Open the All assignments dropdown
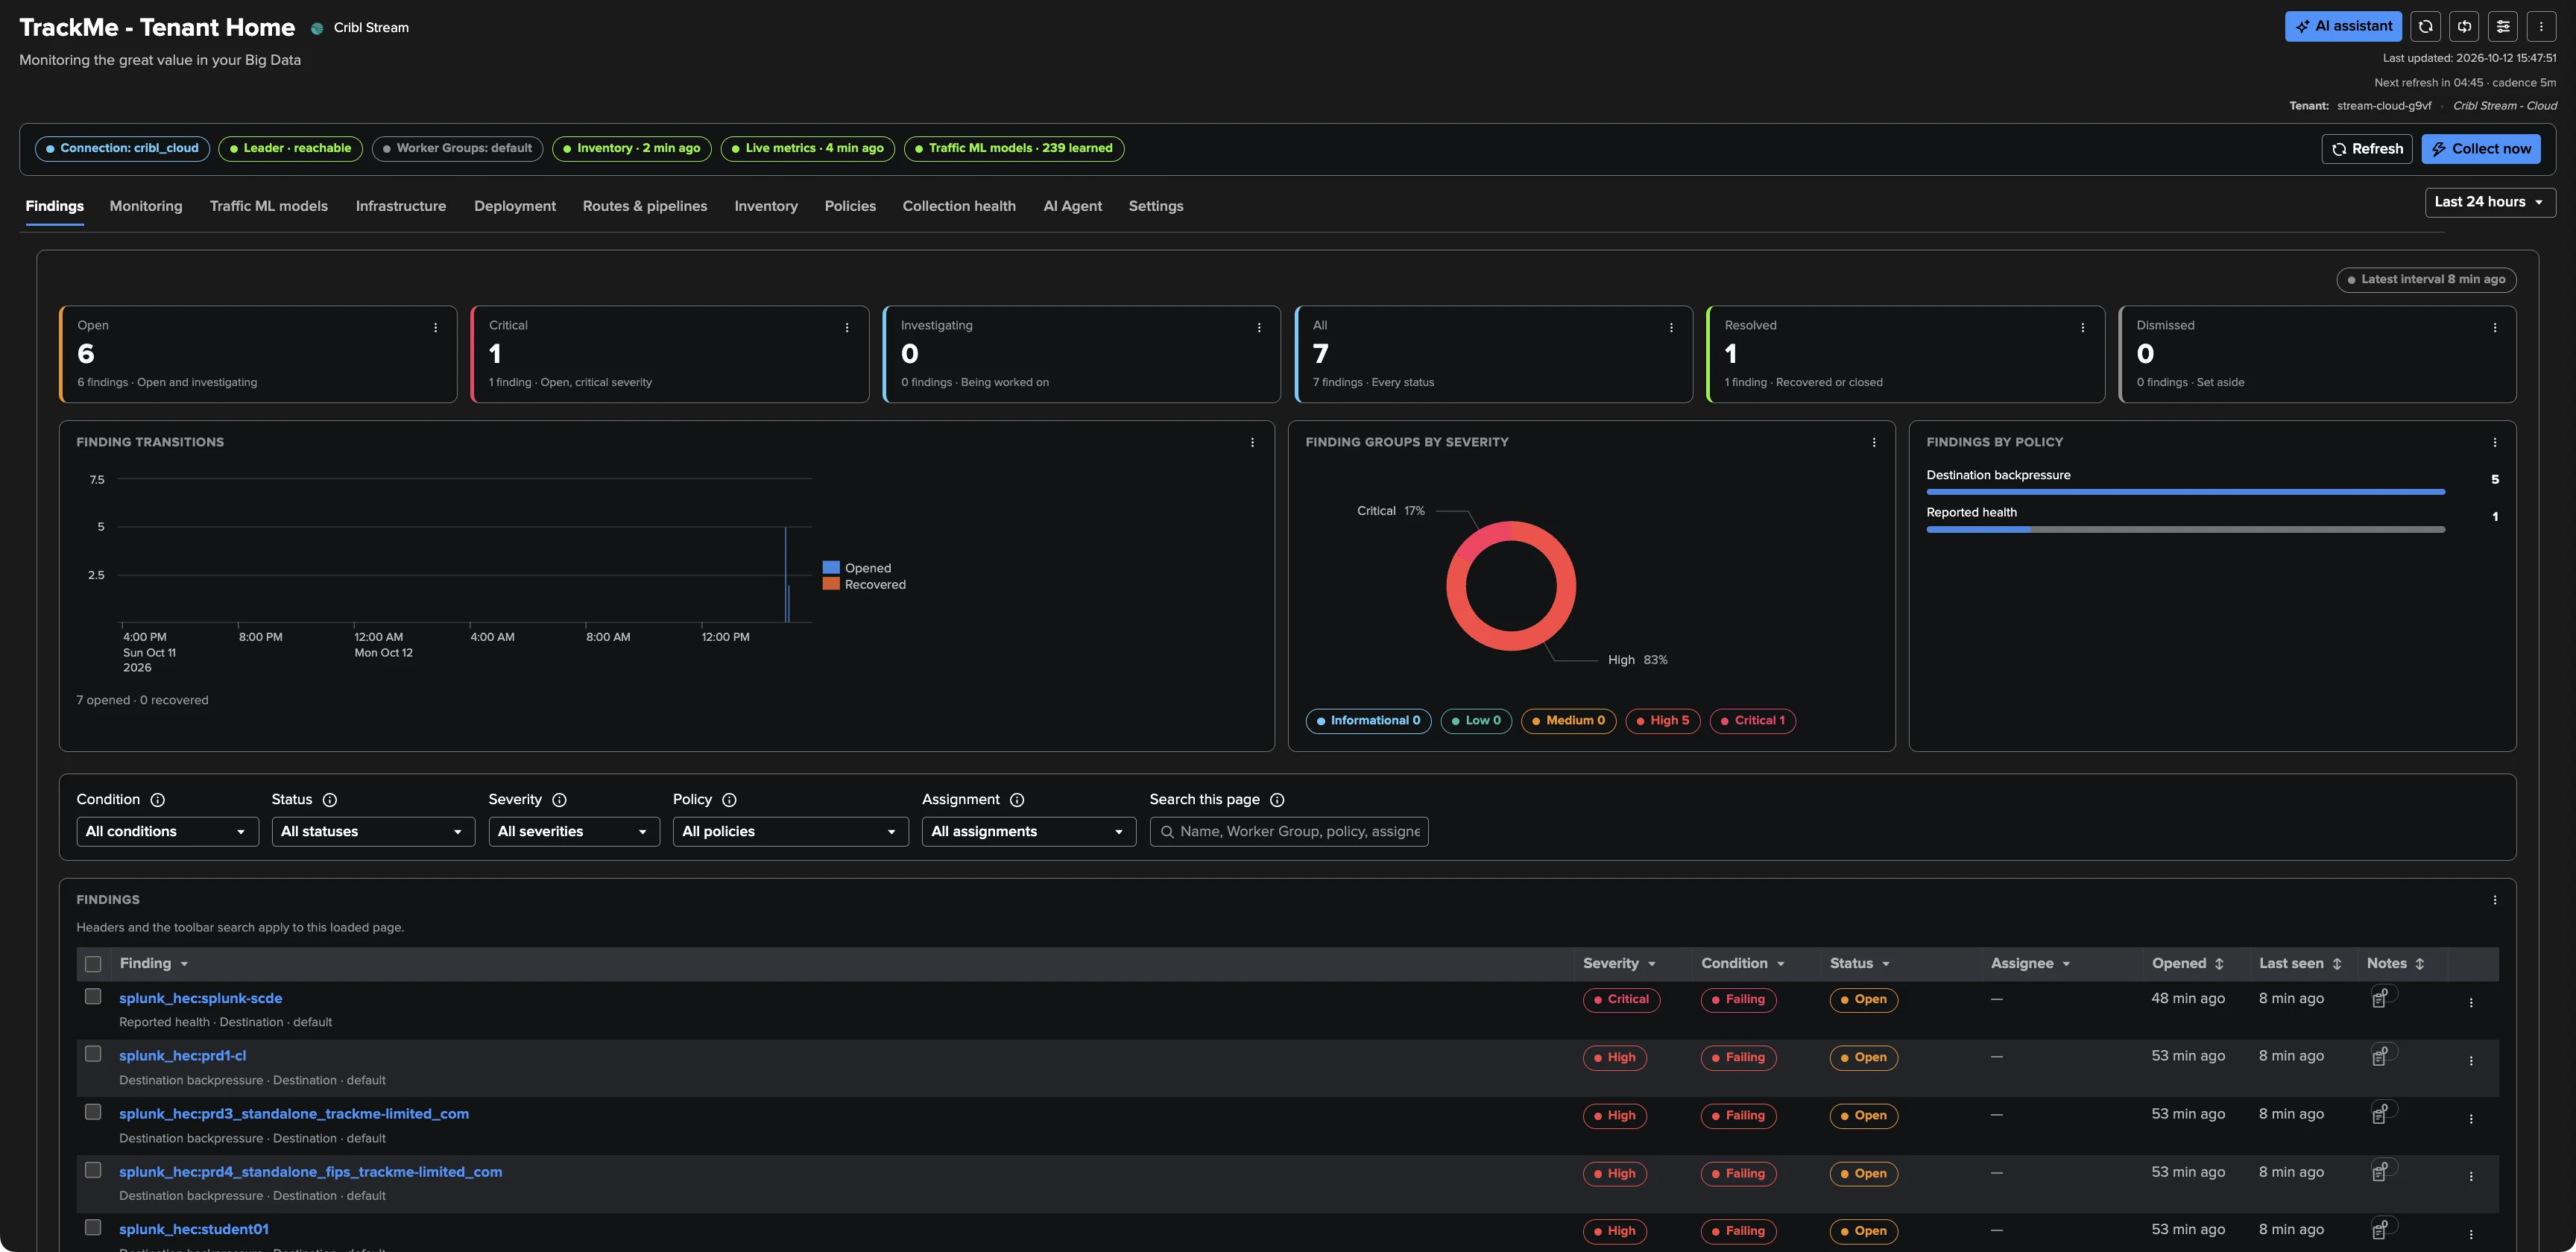Screen dimensions: 2576x1252 tap(1029, 832)
